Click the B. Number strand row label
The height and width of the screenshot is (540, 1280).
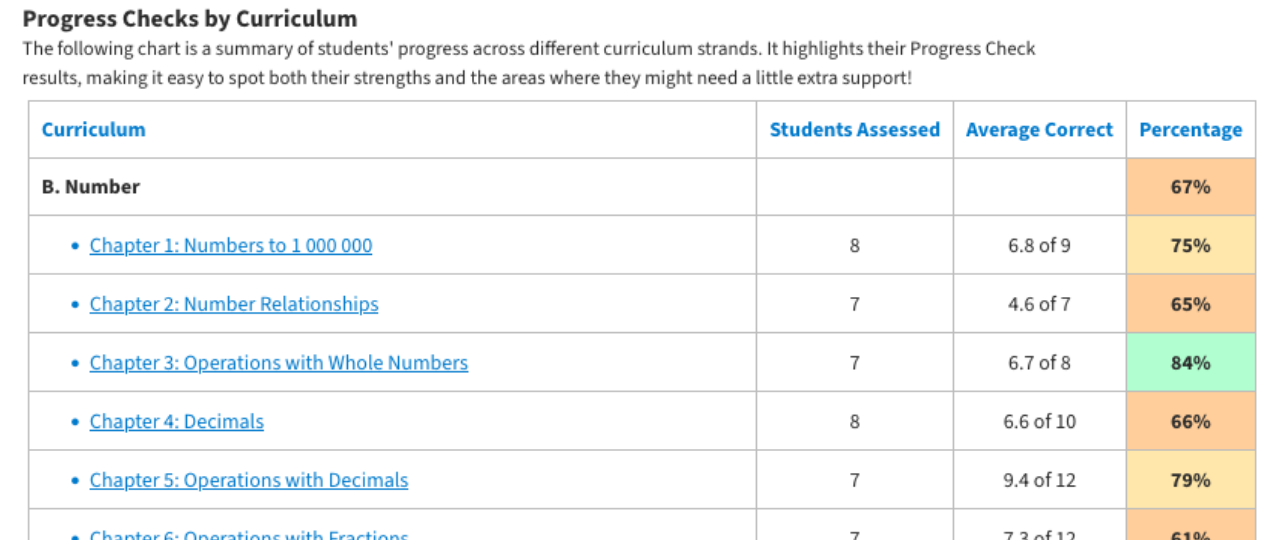coord(91,187)
